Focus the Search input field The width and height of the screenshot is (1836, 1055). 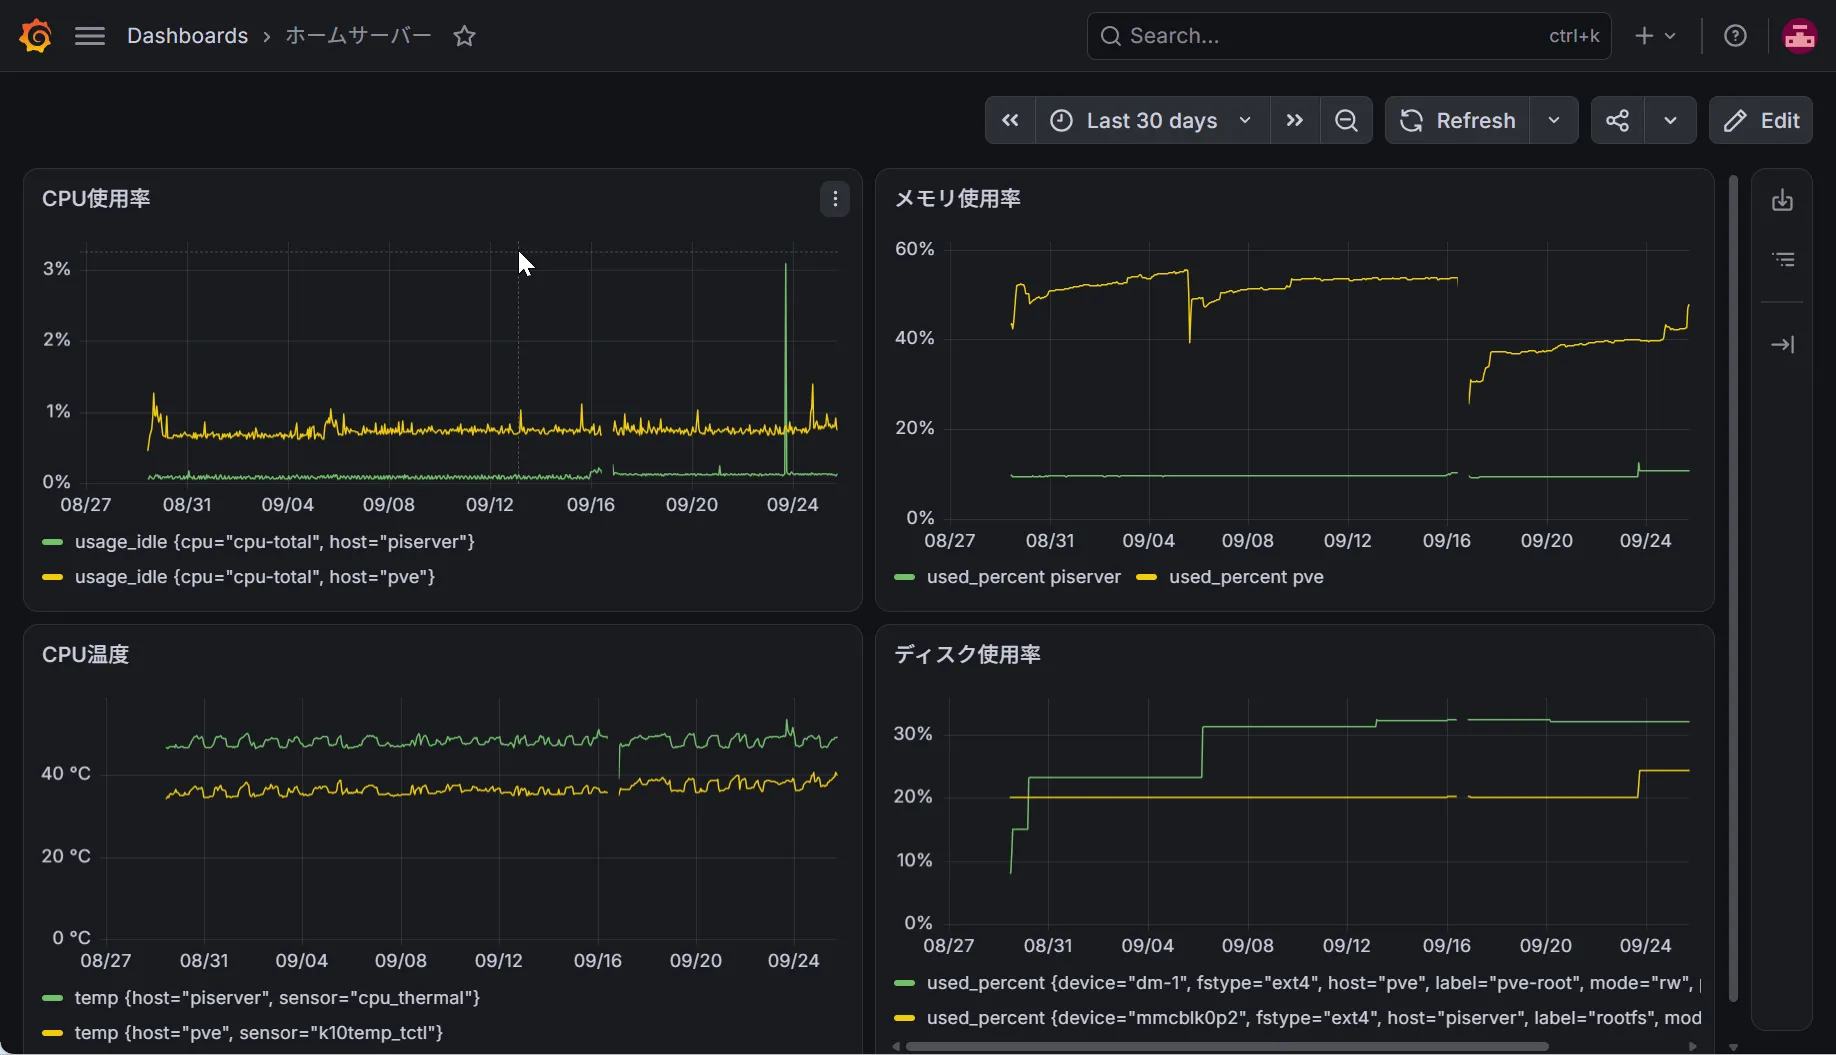click(1349, 36)
